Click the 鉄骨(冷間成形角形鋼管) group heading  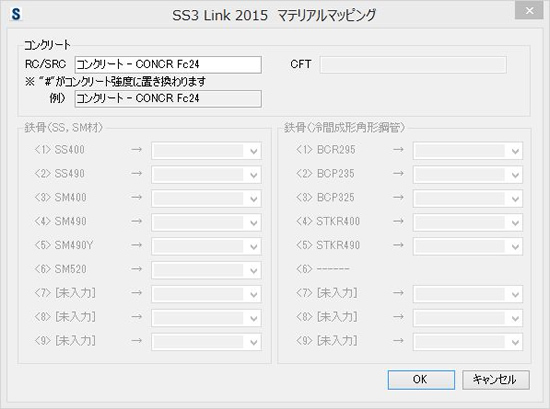[x=344, y=127]
